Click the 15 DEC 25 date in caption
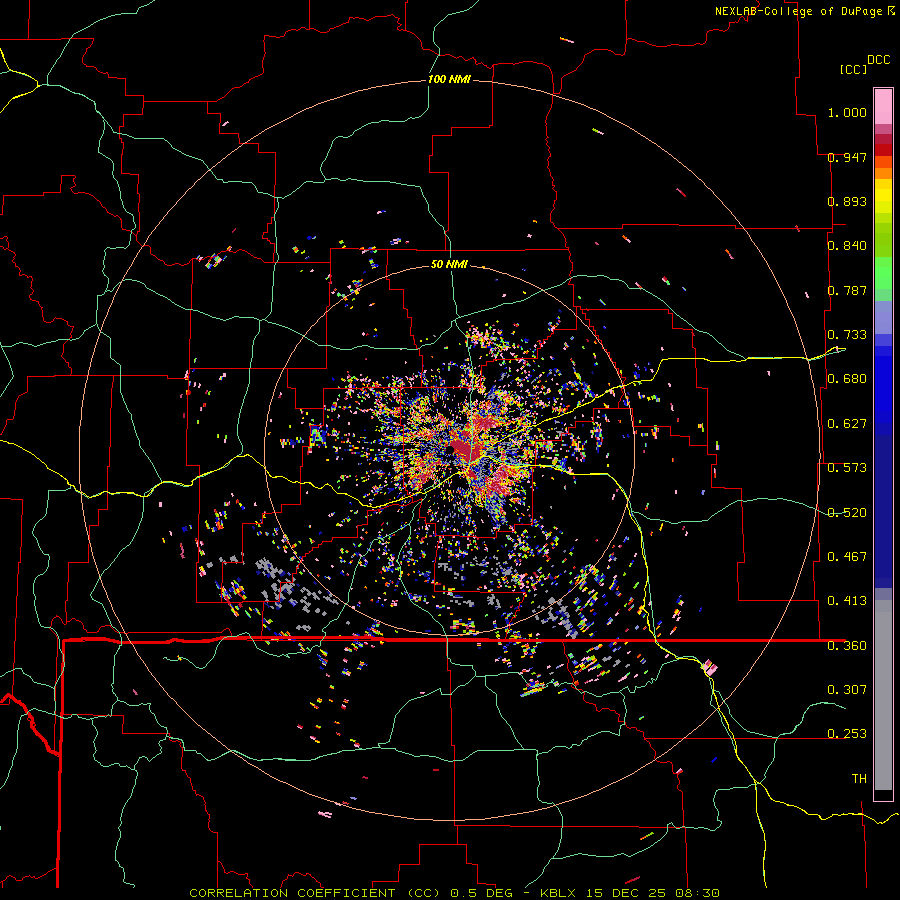The height and width of the screenshot is (900, 900). pyautogui.click(x=626, y=893)
